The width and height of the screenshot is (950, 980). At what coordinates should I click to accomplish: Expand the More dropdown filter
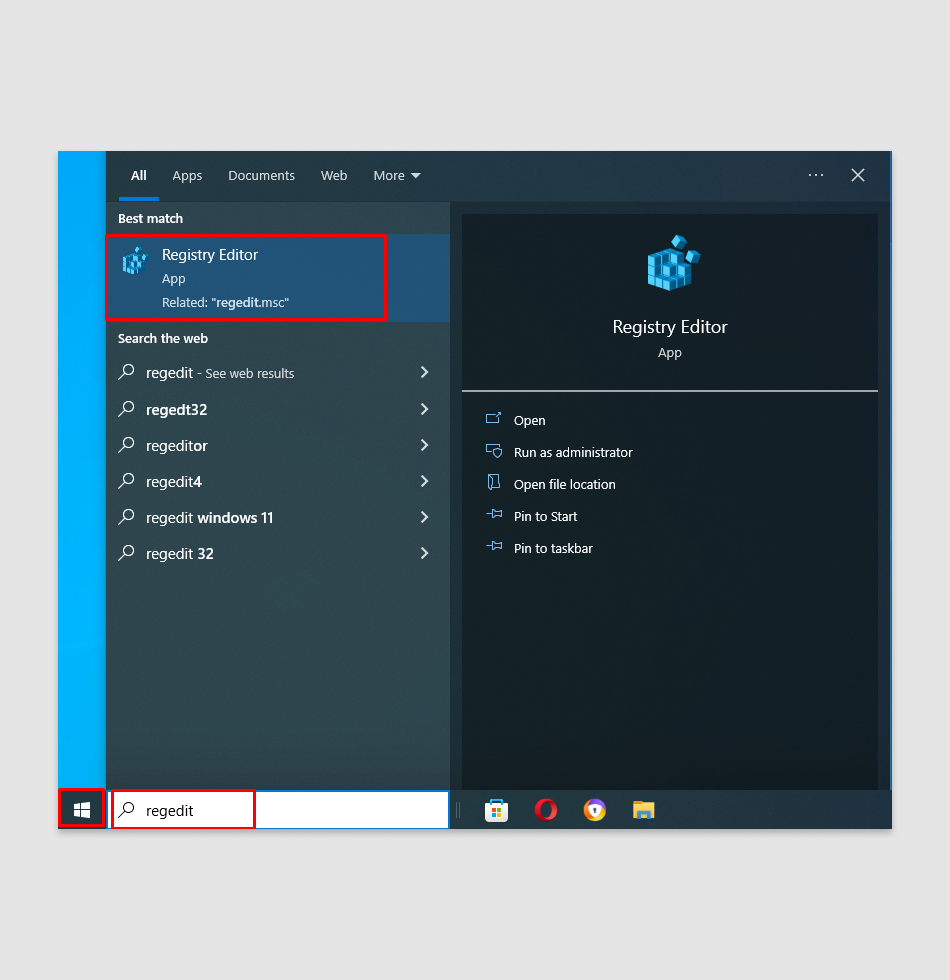coord(397,176)
